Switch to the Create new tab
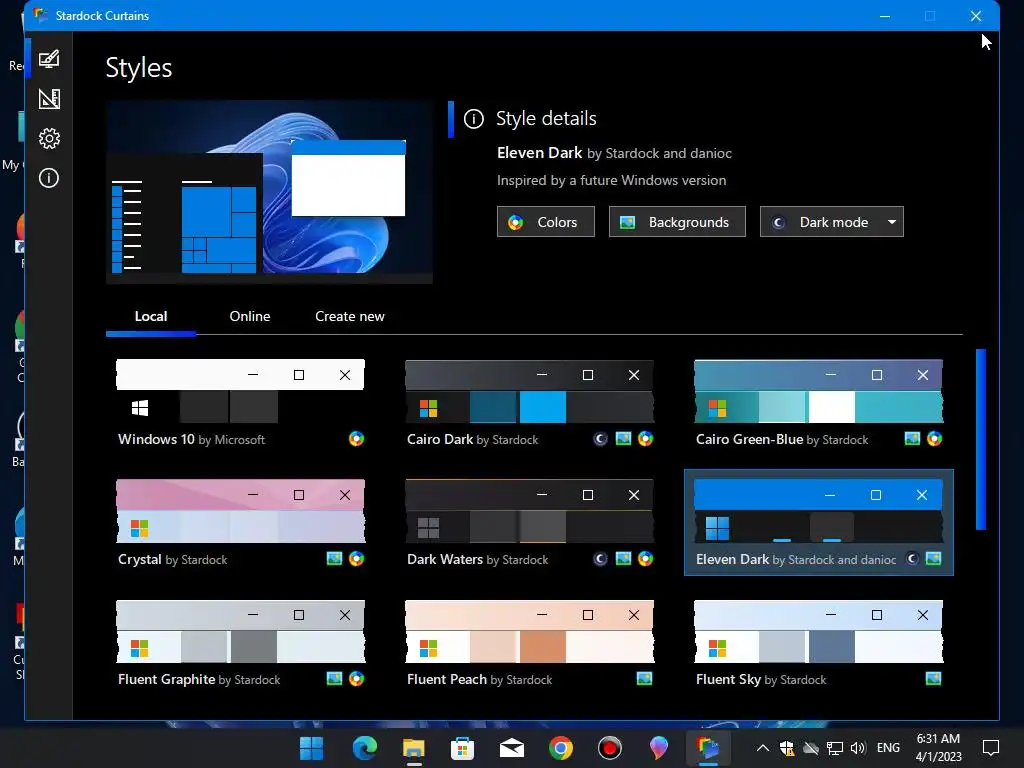1024x768 pixels. 350,317
